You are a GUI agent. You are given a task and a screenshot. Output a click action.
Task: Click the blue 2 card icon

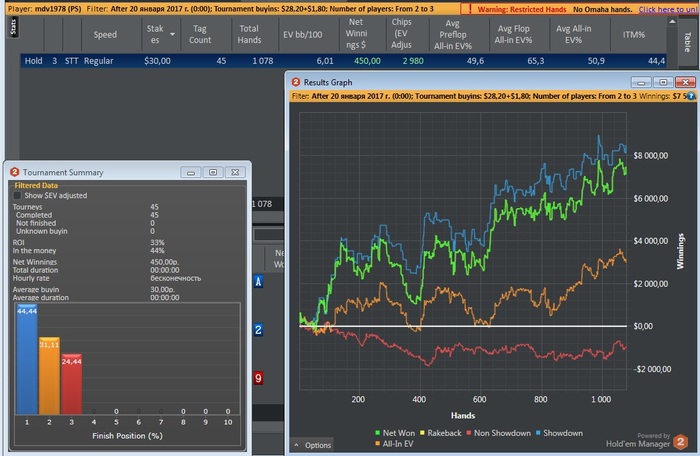click(258, 330)
